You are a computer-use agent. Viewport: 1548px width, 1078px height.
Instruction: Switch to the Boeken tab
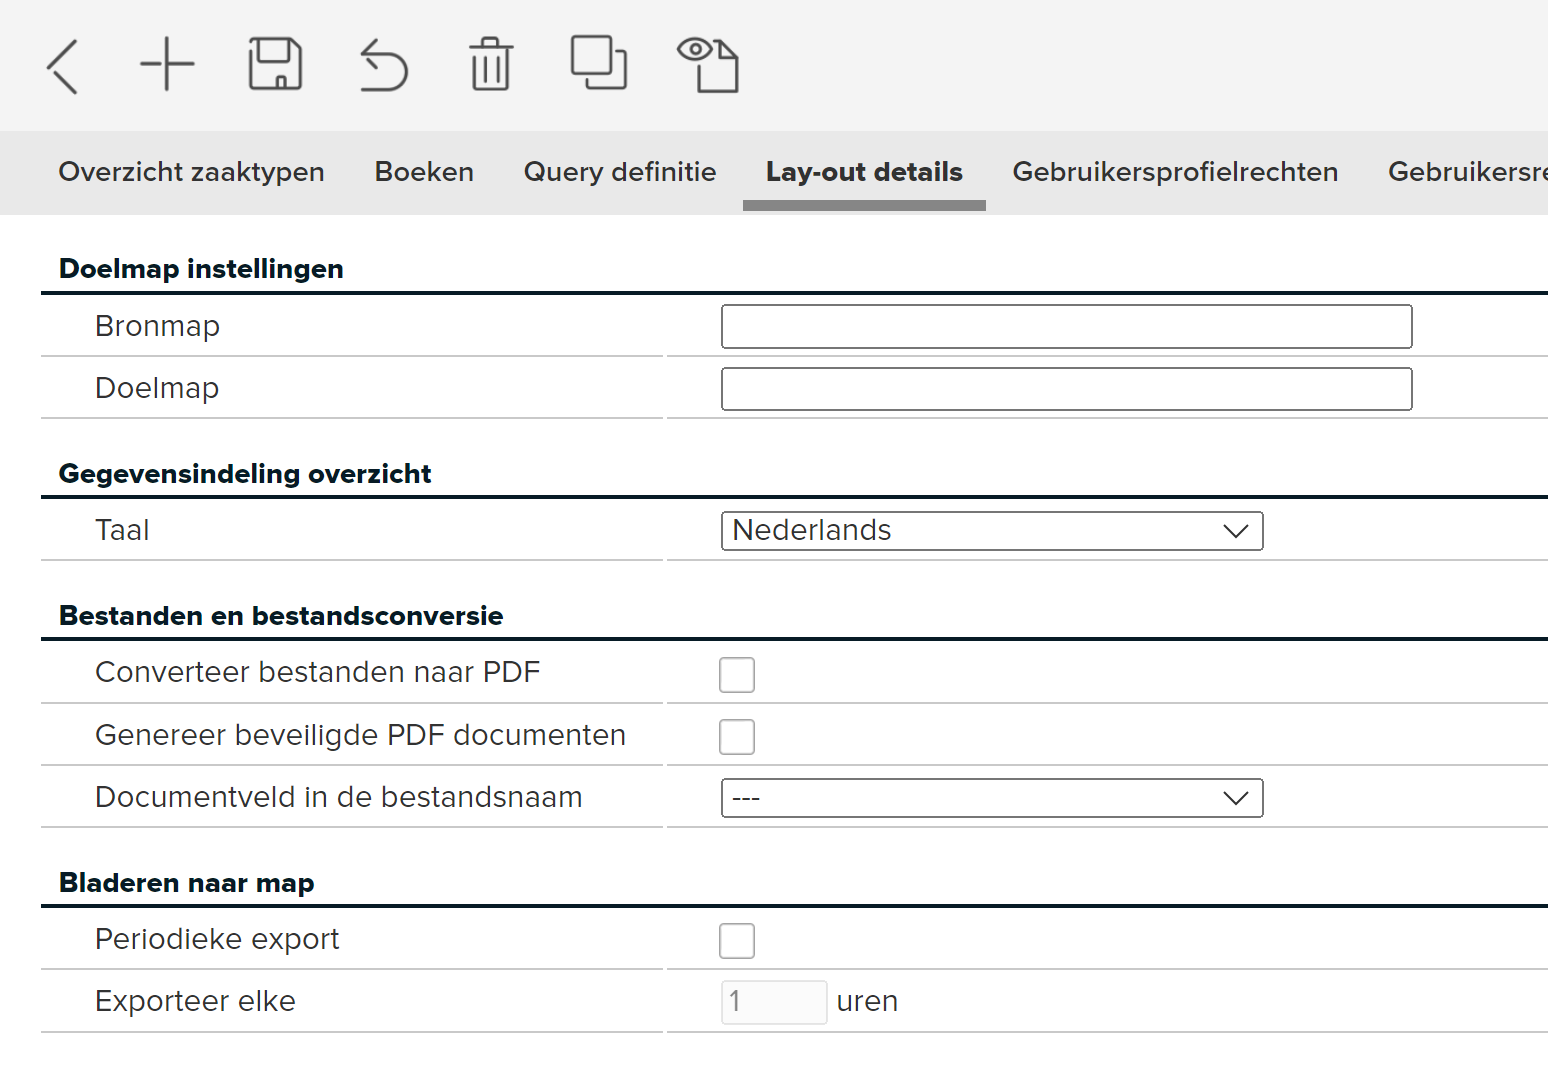[x=424, y=172]
